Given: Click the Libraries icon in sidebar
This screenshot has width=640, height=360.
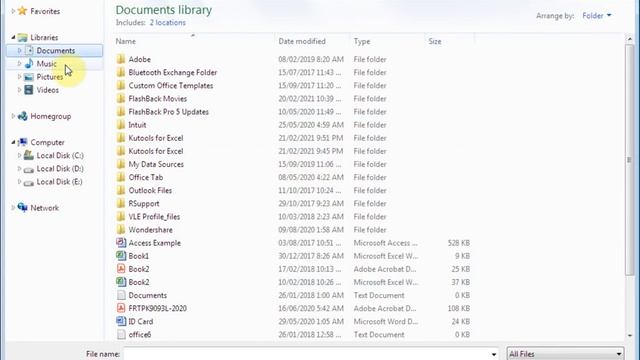Looking at the screenshot, I should (22, 38).
